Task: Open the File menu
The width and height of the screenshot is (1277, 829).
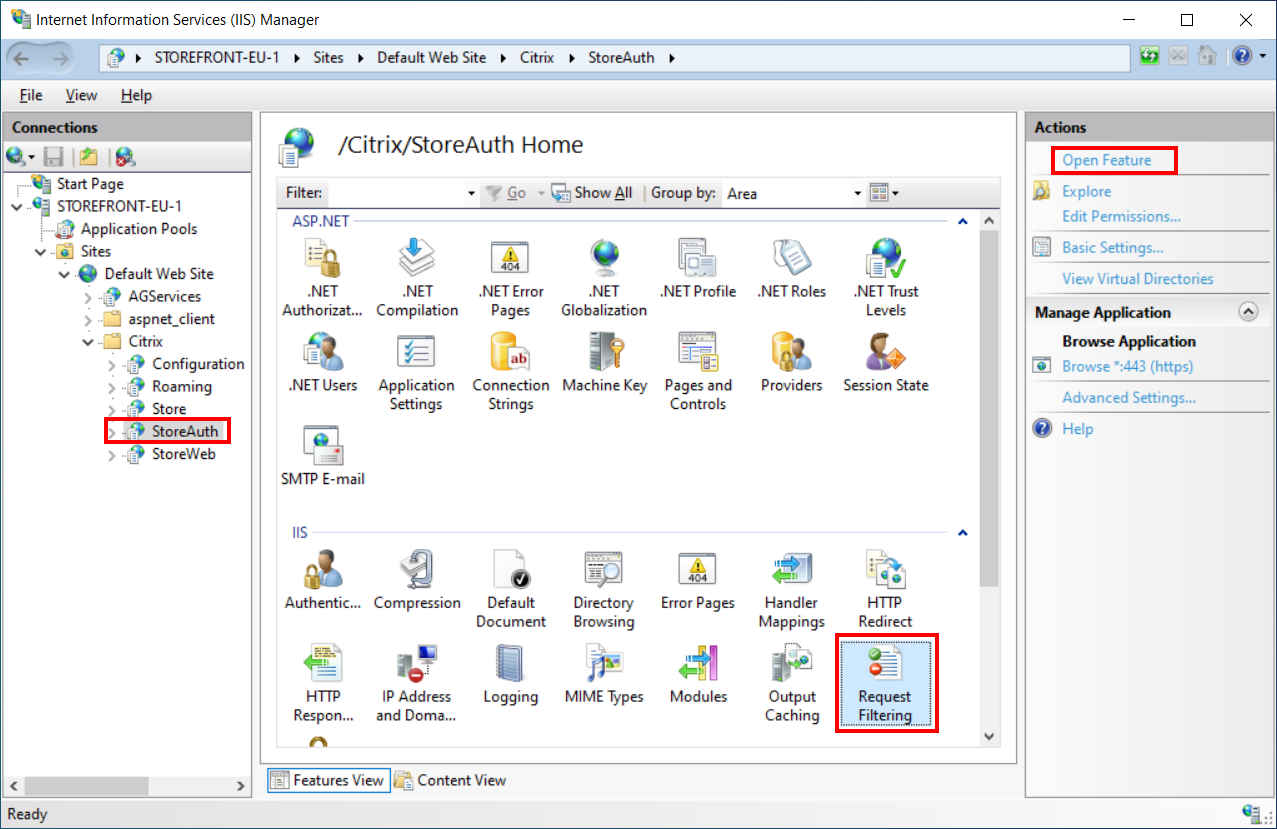Action: tap(31, 95)
